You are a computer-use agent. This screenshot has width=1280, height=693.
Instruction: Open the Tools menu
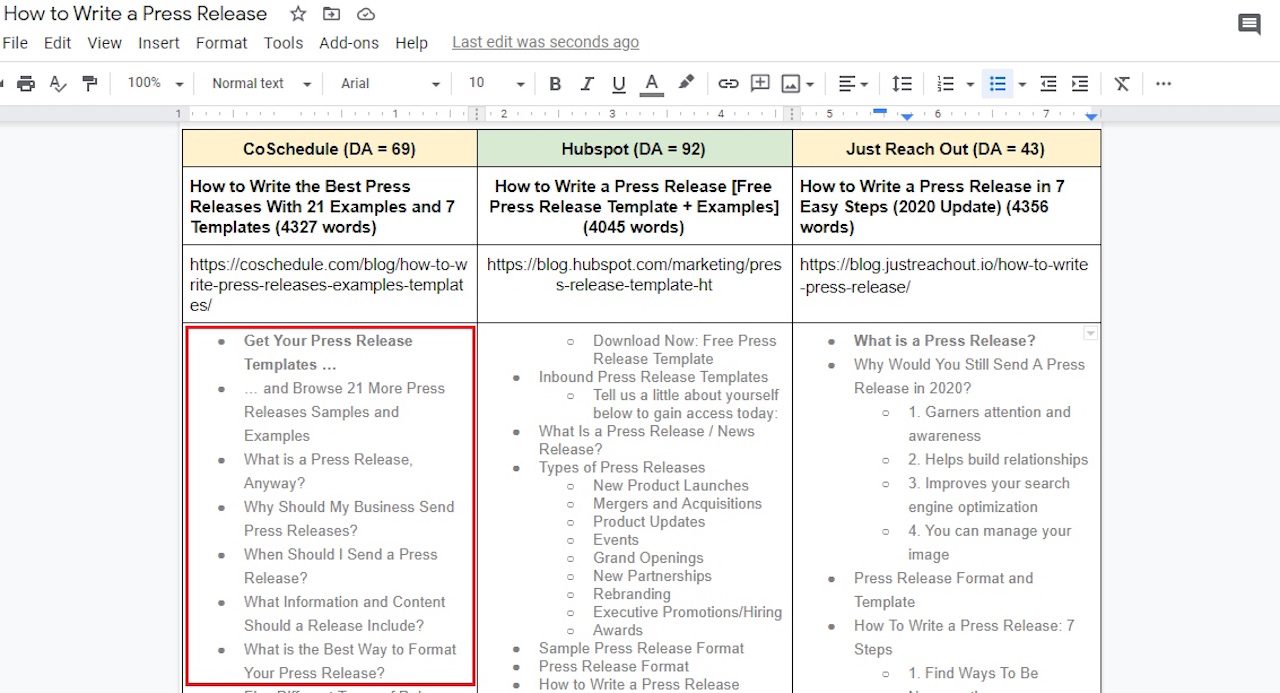click(283, 43)
